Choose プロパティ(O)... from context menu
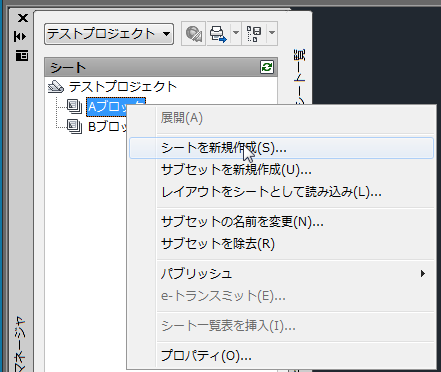This screenshot has width=441, height=372. pos(281,356)
